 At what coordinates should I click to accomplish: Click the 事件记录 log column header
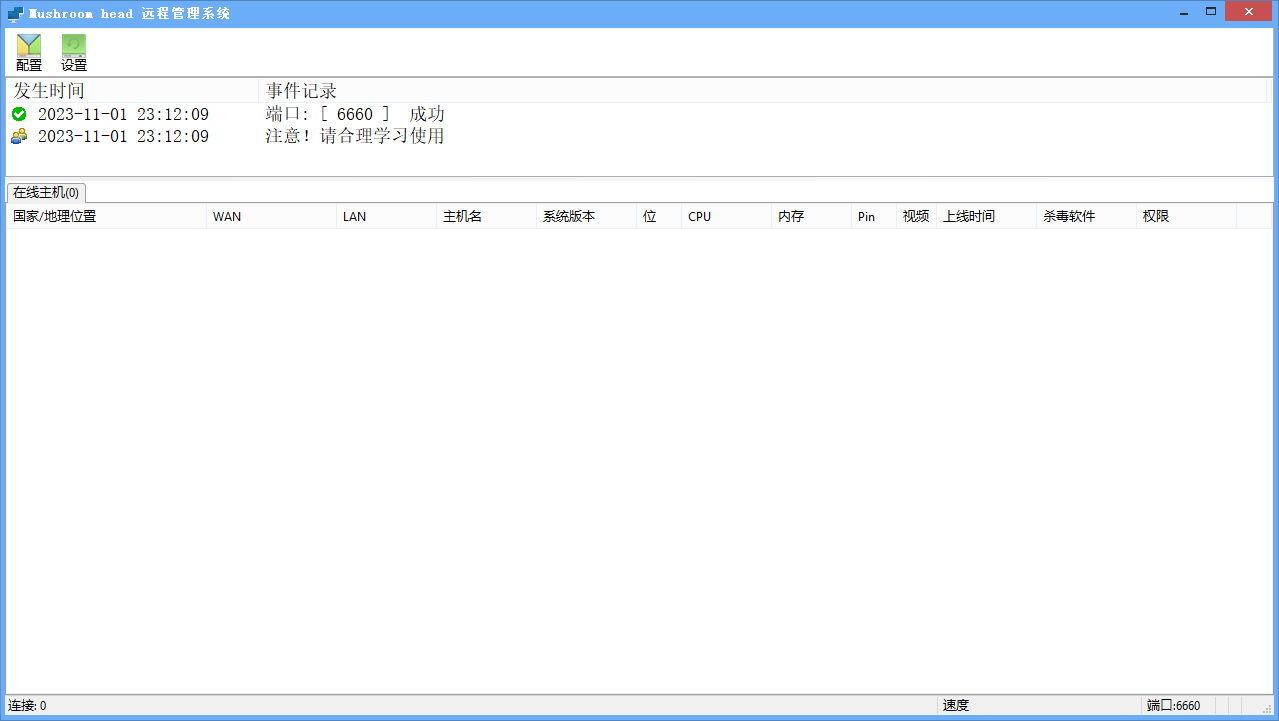pos(301,91)
